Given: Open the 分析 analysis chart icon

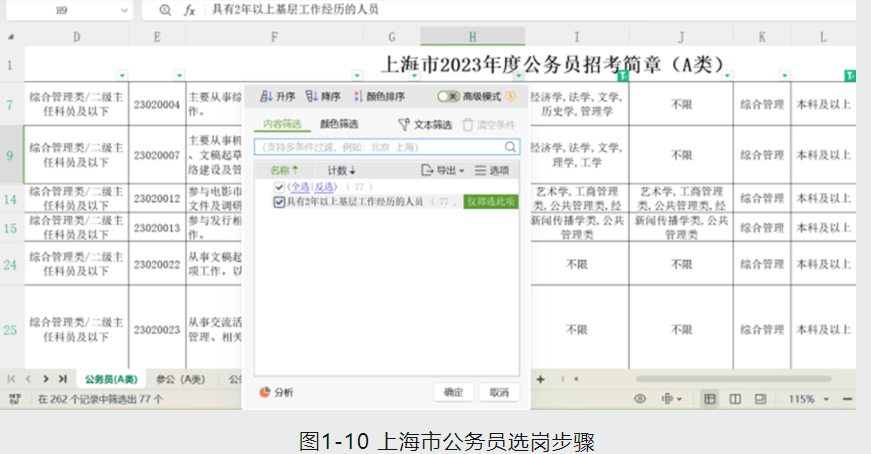Looking at the screenshot, I should [265, 392].
